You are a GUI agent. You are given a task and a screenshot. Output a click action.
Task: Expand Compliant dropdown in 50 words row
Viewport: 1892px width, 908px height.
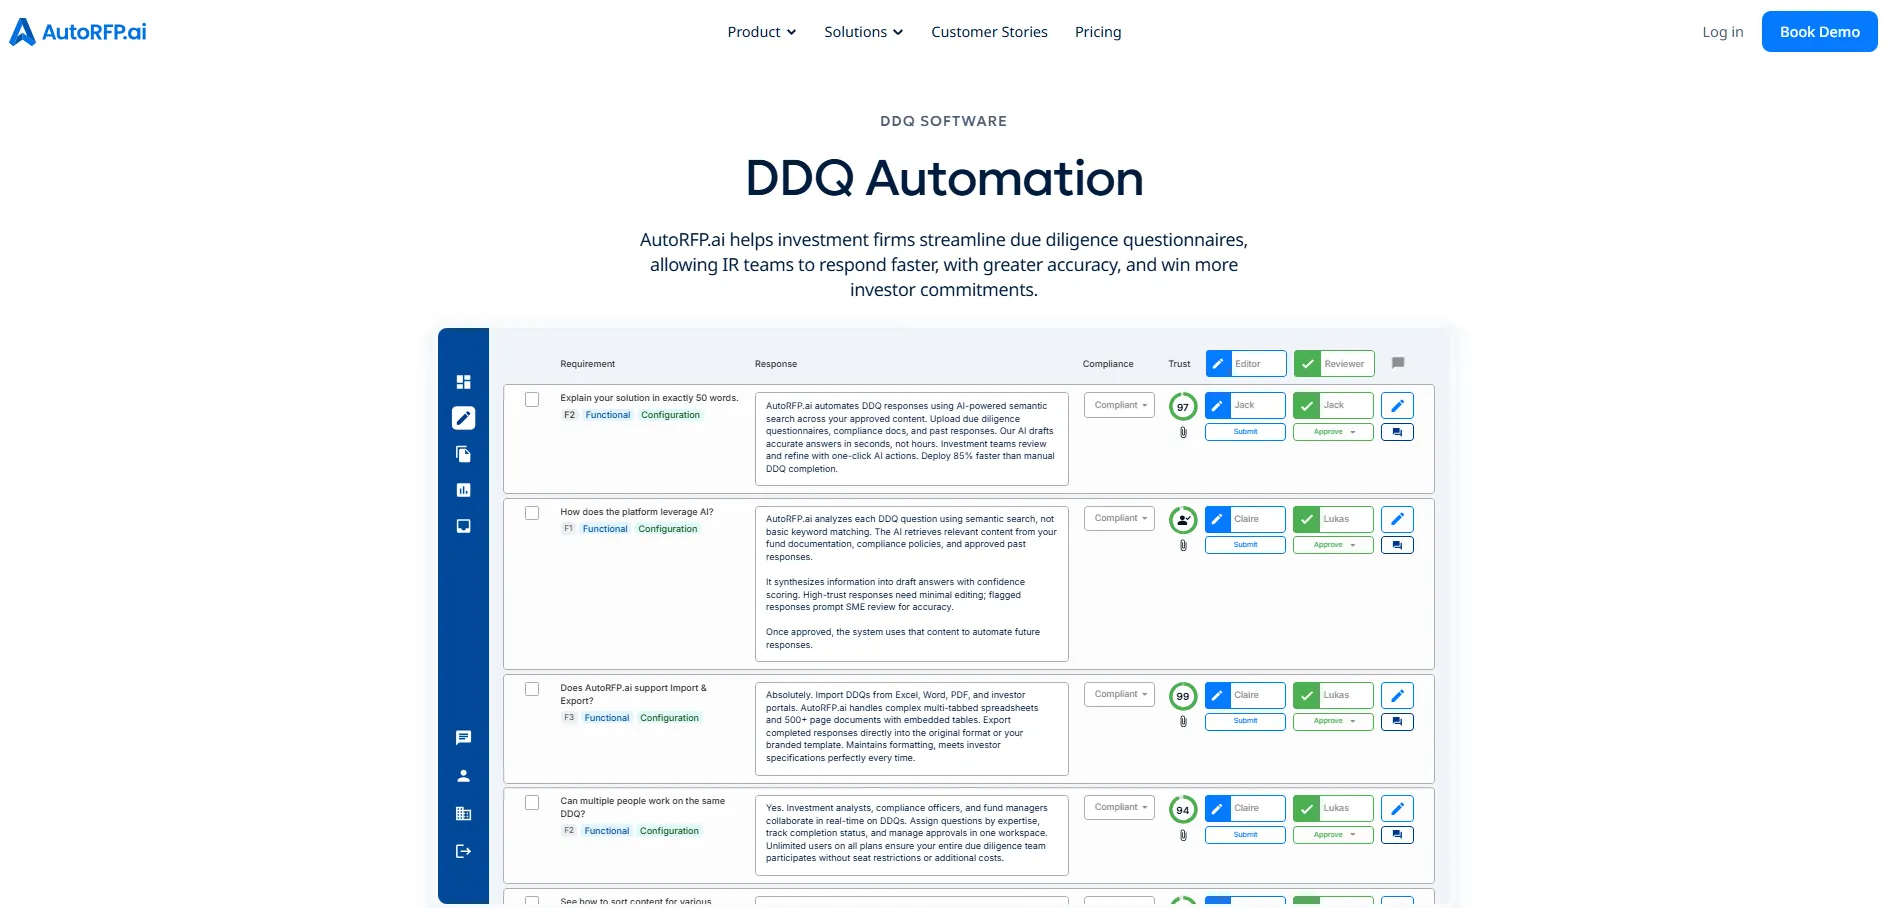pos(1120,405)
